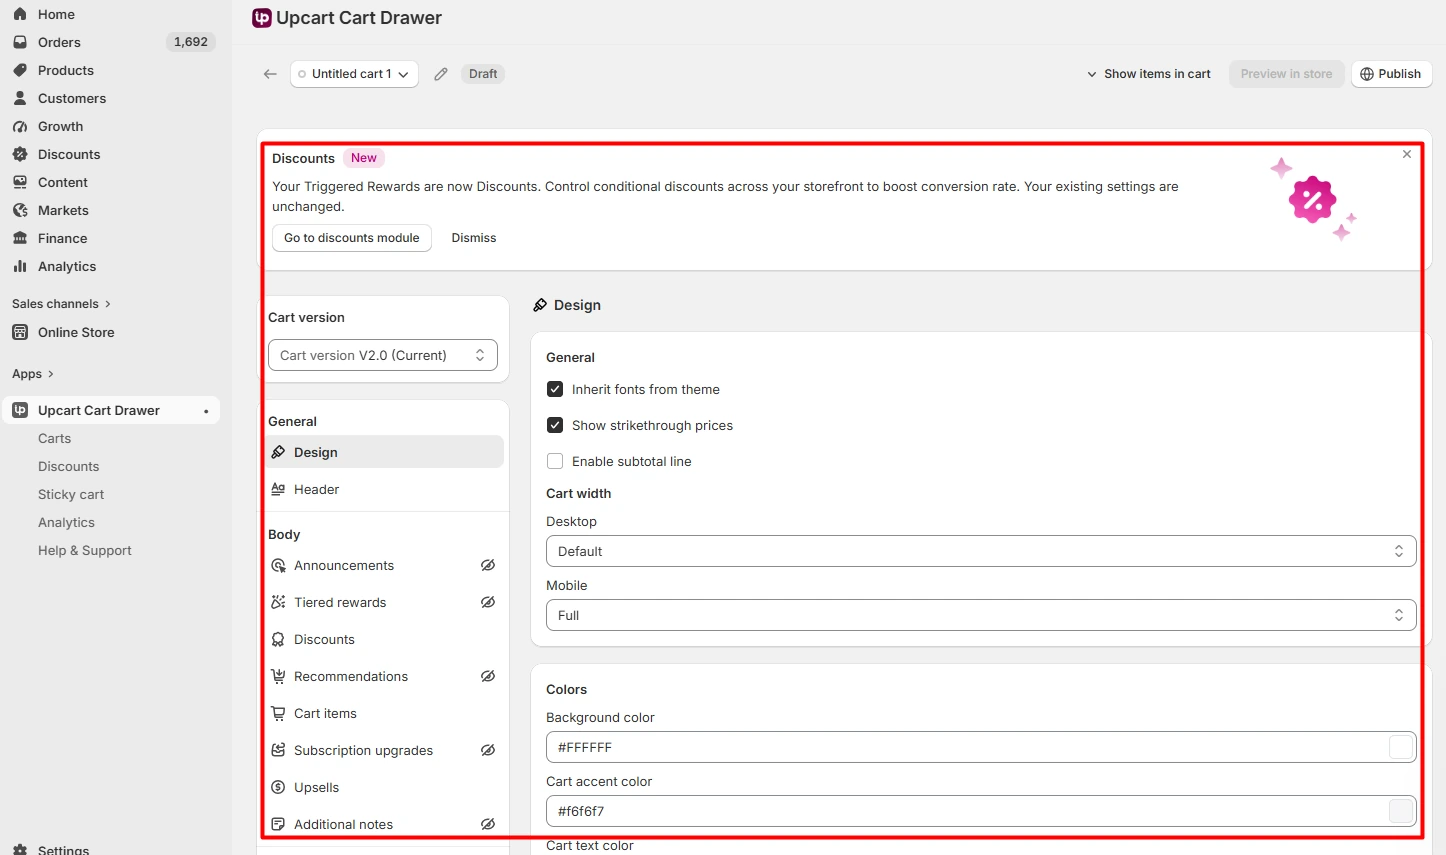Click the Header text icon
1446x855 pixels.
[x=279, y=489]
